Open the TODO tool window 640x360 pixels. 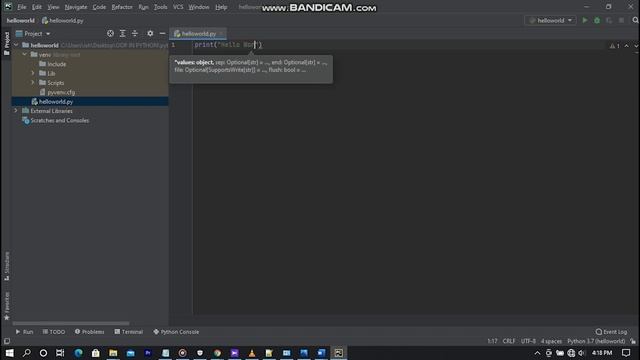54,332
